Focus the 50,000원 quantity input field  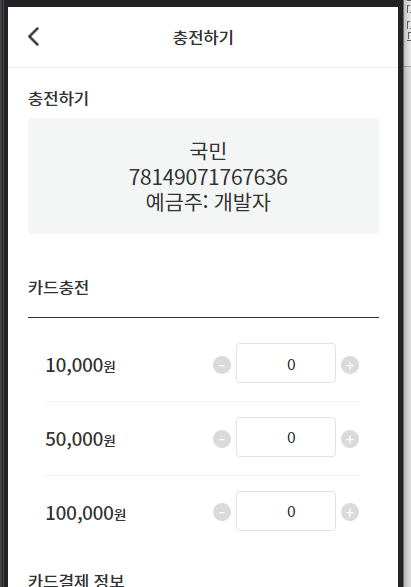coord(286,437)
